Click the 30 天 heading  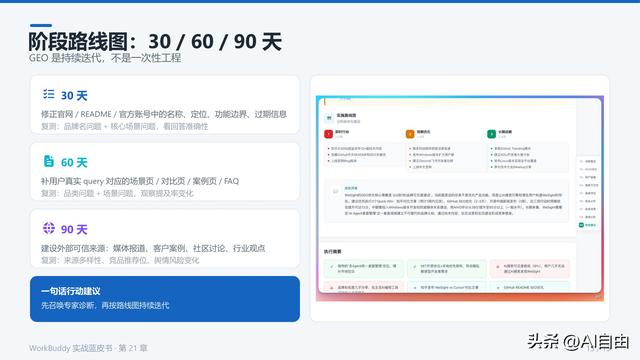[x=74, y=96]
